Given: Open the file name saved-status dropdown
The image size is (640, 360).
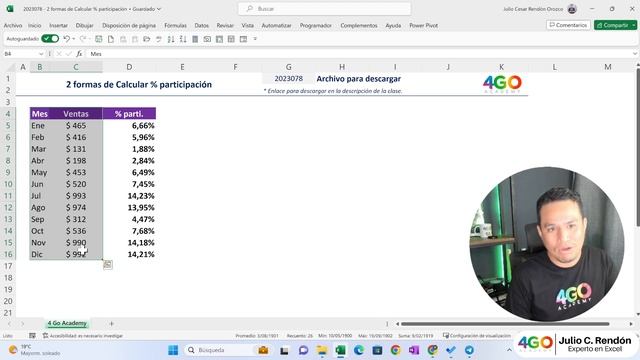Looking at the screenshot, I should tap(159, 9).
